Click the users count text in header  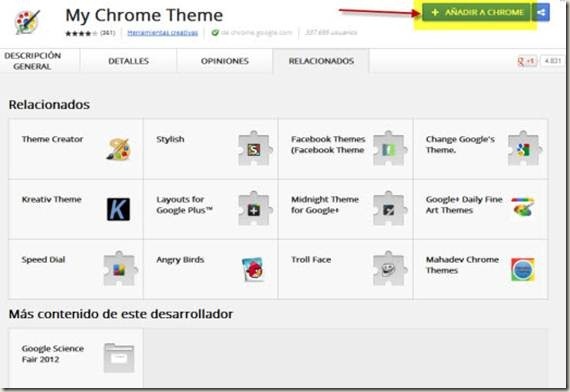(331, 32)
